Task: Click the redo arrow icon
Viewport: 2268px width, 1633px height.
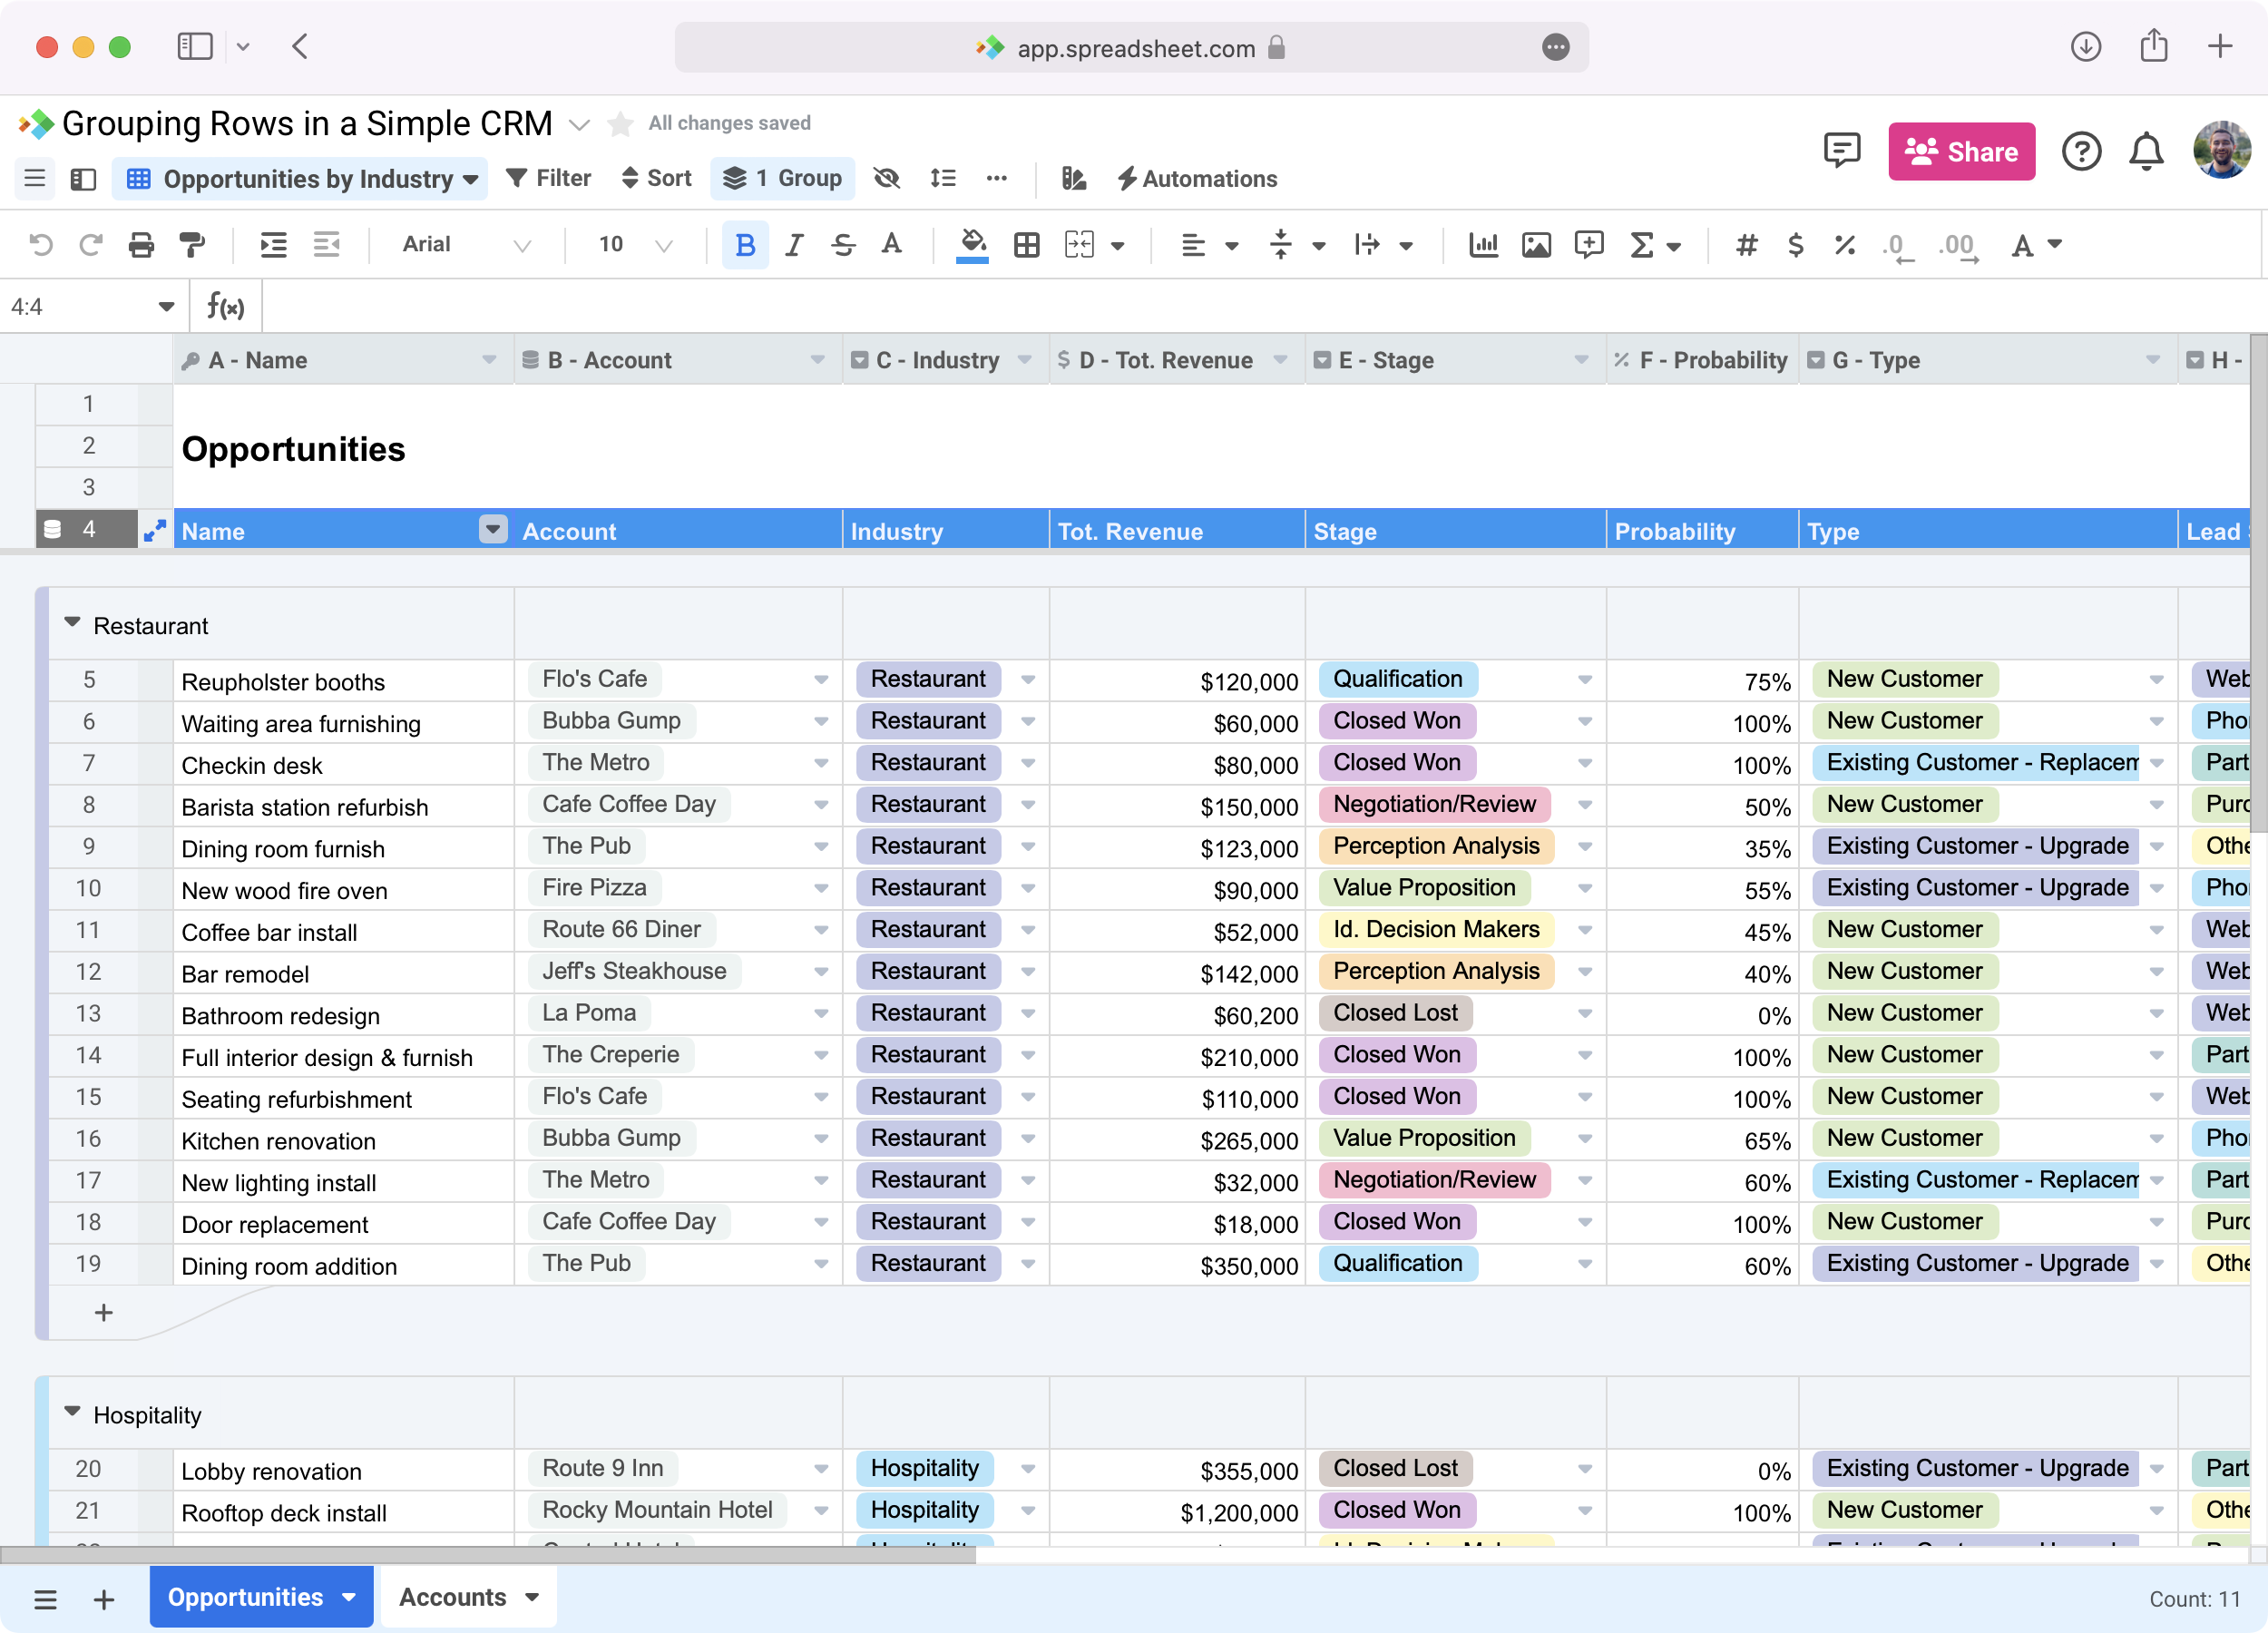Action: [x=91, y=244]
